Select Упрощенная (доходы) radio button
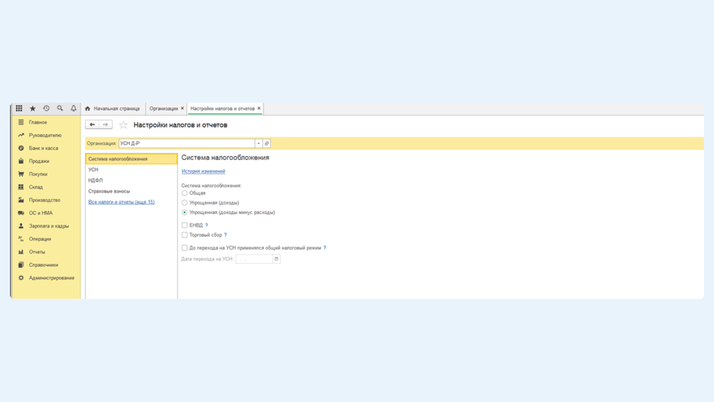This screenshot has width=714, height=402. (184, 203)
